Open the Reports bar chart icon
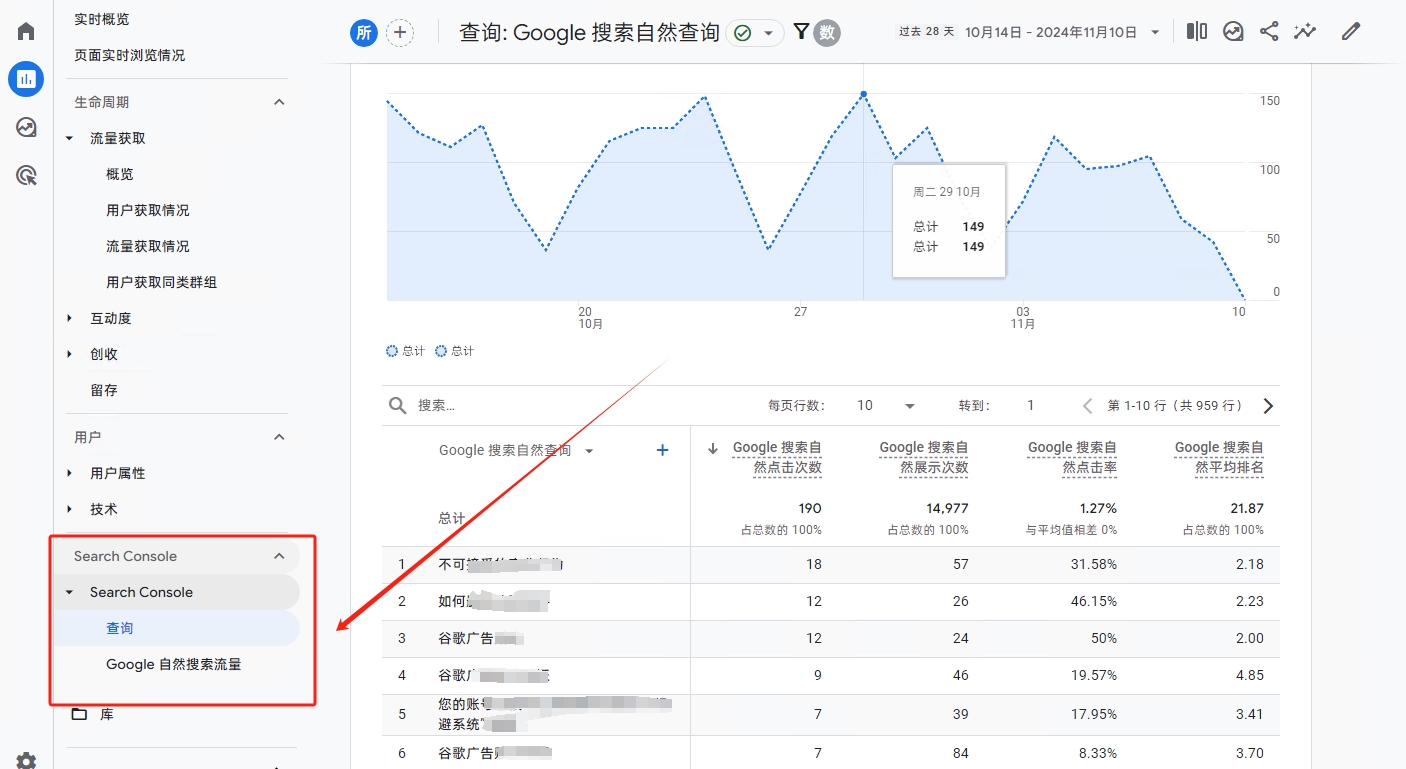The height and width of the screenshot is (769, 1406). [x=26, y=79]
